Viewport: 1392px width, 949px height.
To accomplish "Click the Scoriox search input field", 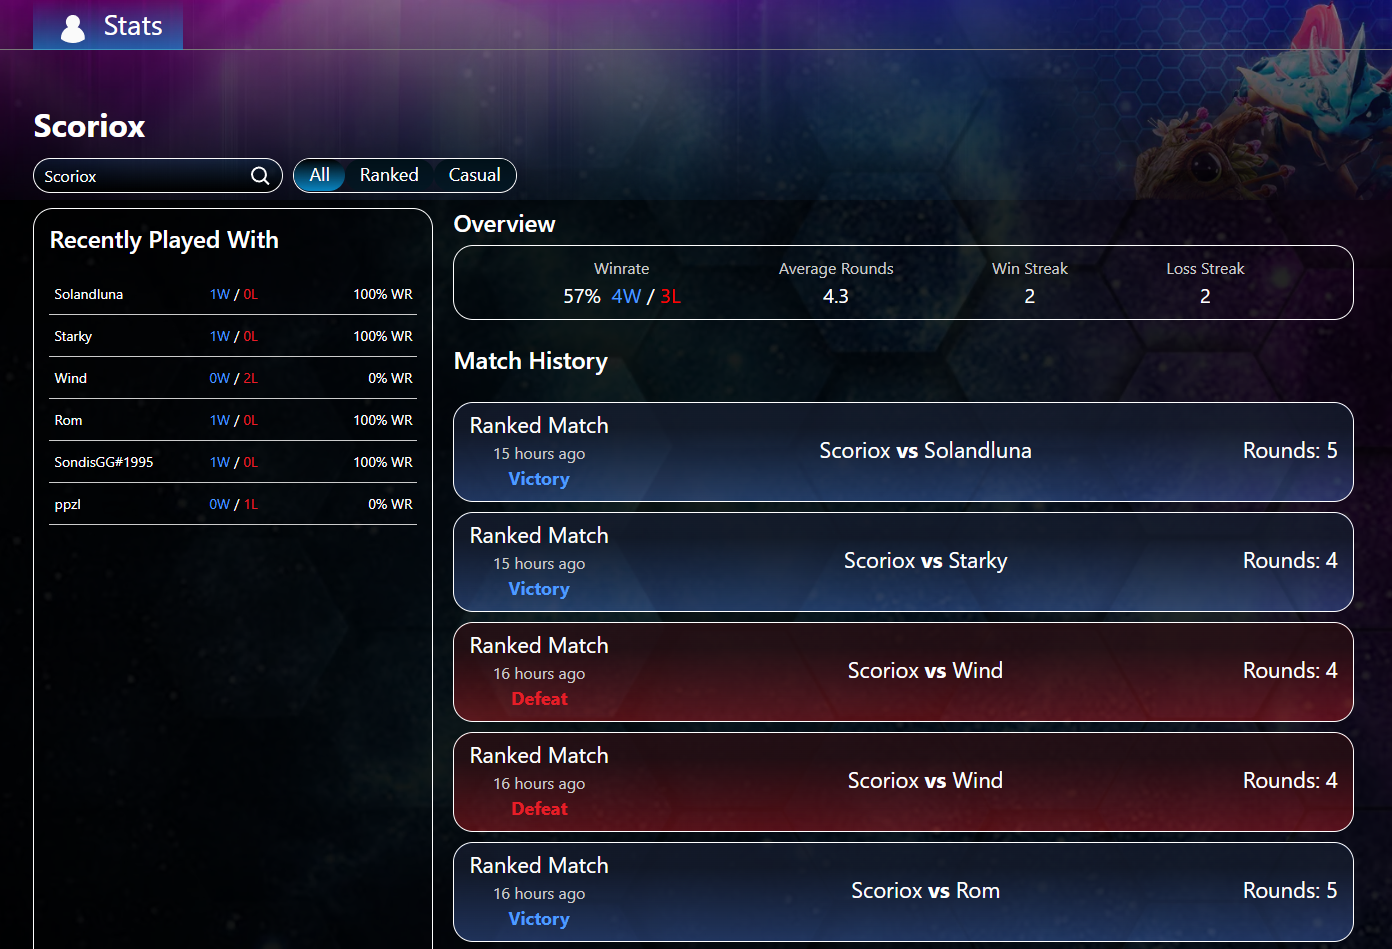I will coord(140,175).
